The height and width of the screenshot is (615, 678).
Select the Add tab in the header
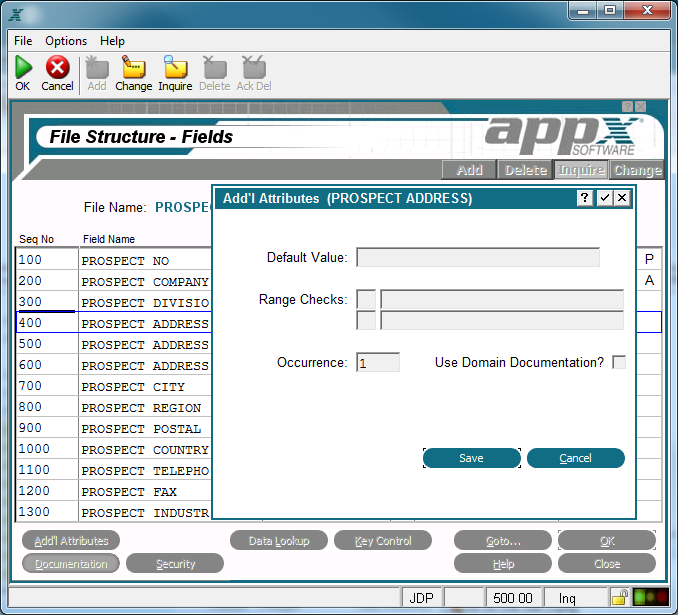[469, 170]
